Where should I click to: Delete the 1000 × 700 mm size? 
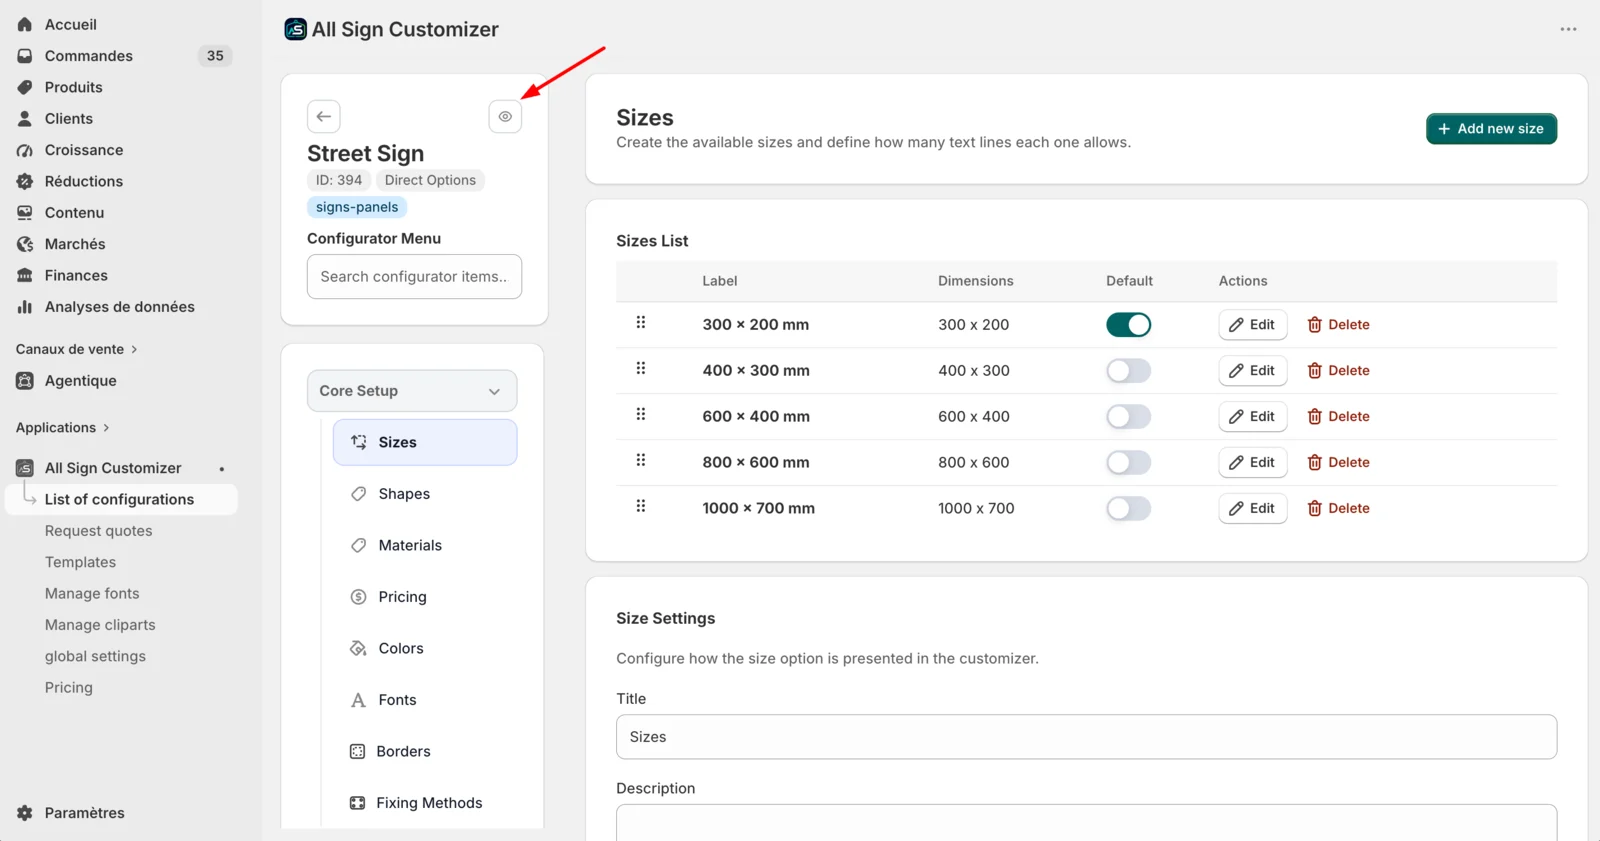pos(1338,509)
